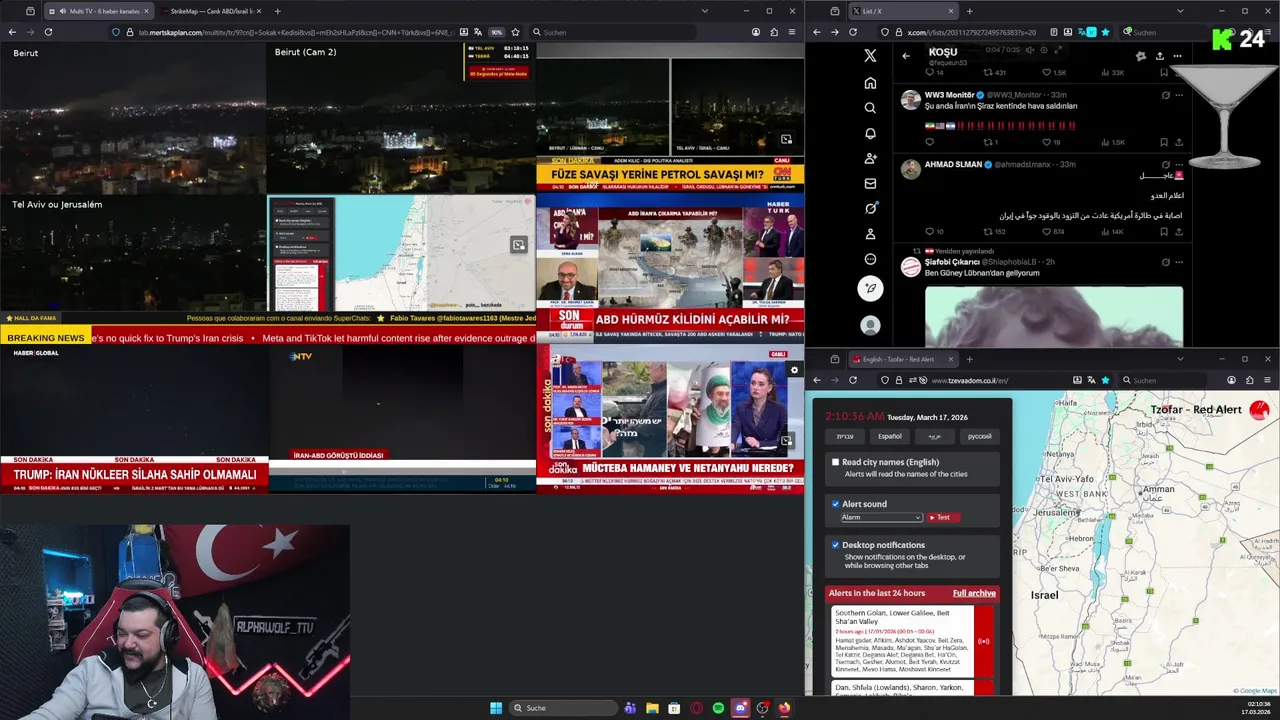
Task: Reload the X browser window page
Action: [x=853, y=32]
